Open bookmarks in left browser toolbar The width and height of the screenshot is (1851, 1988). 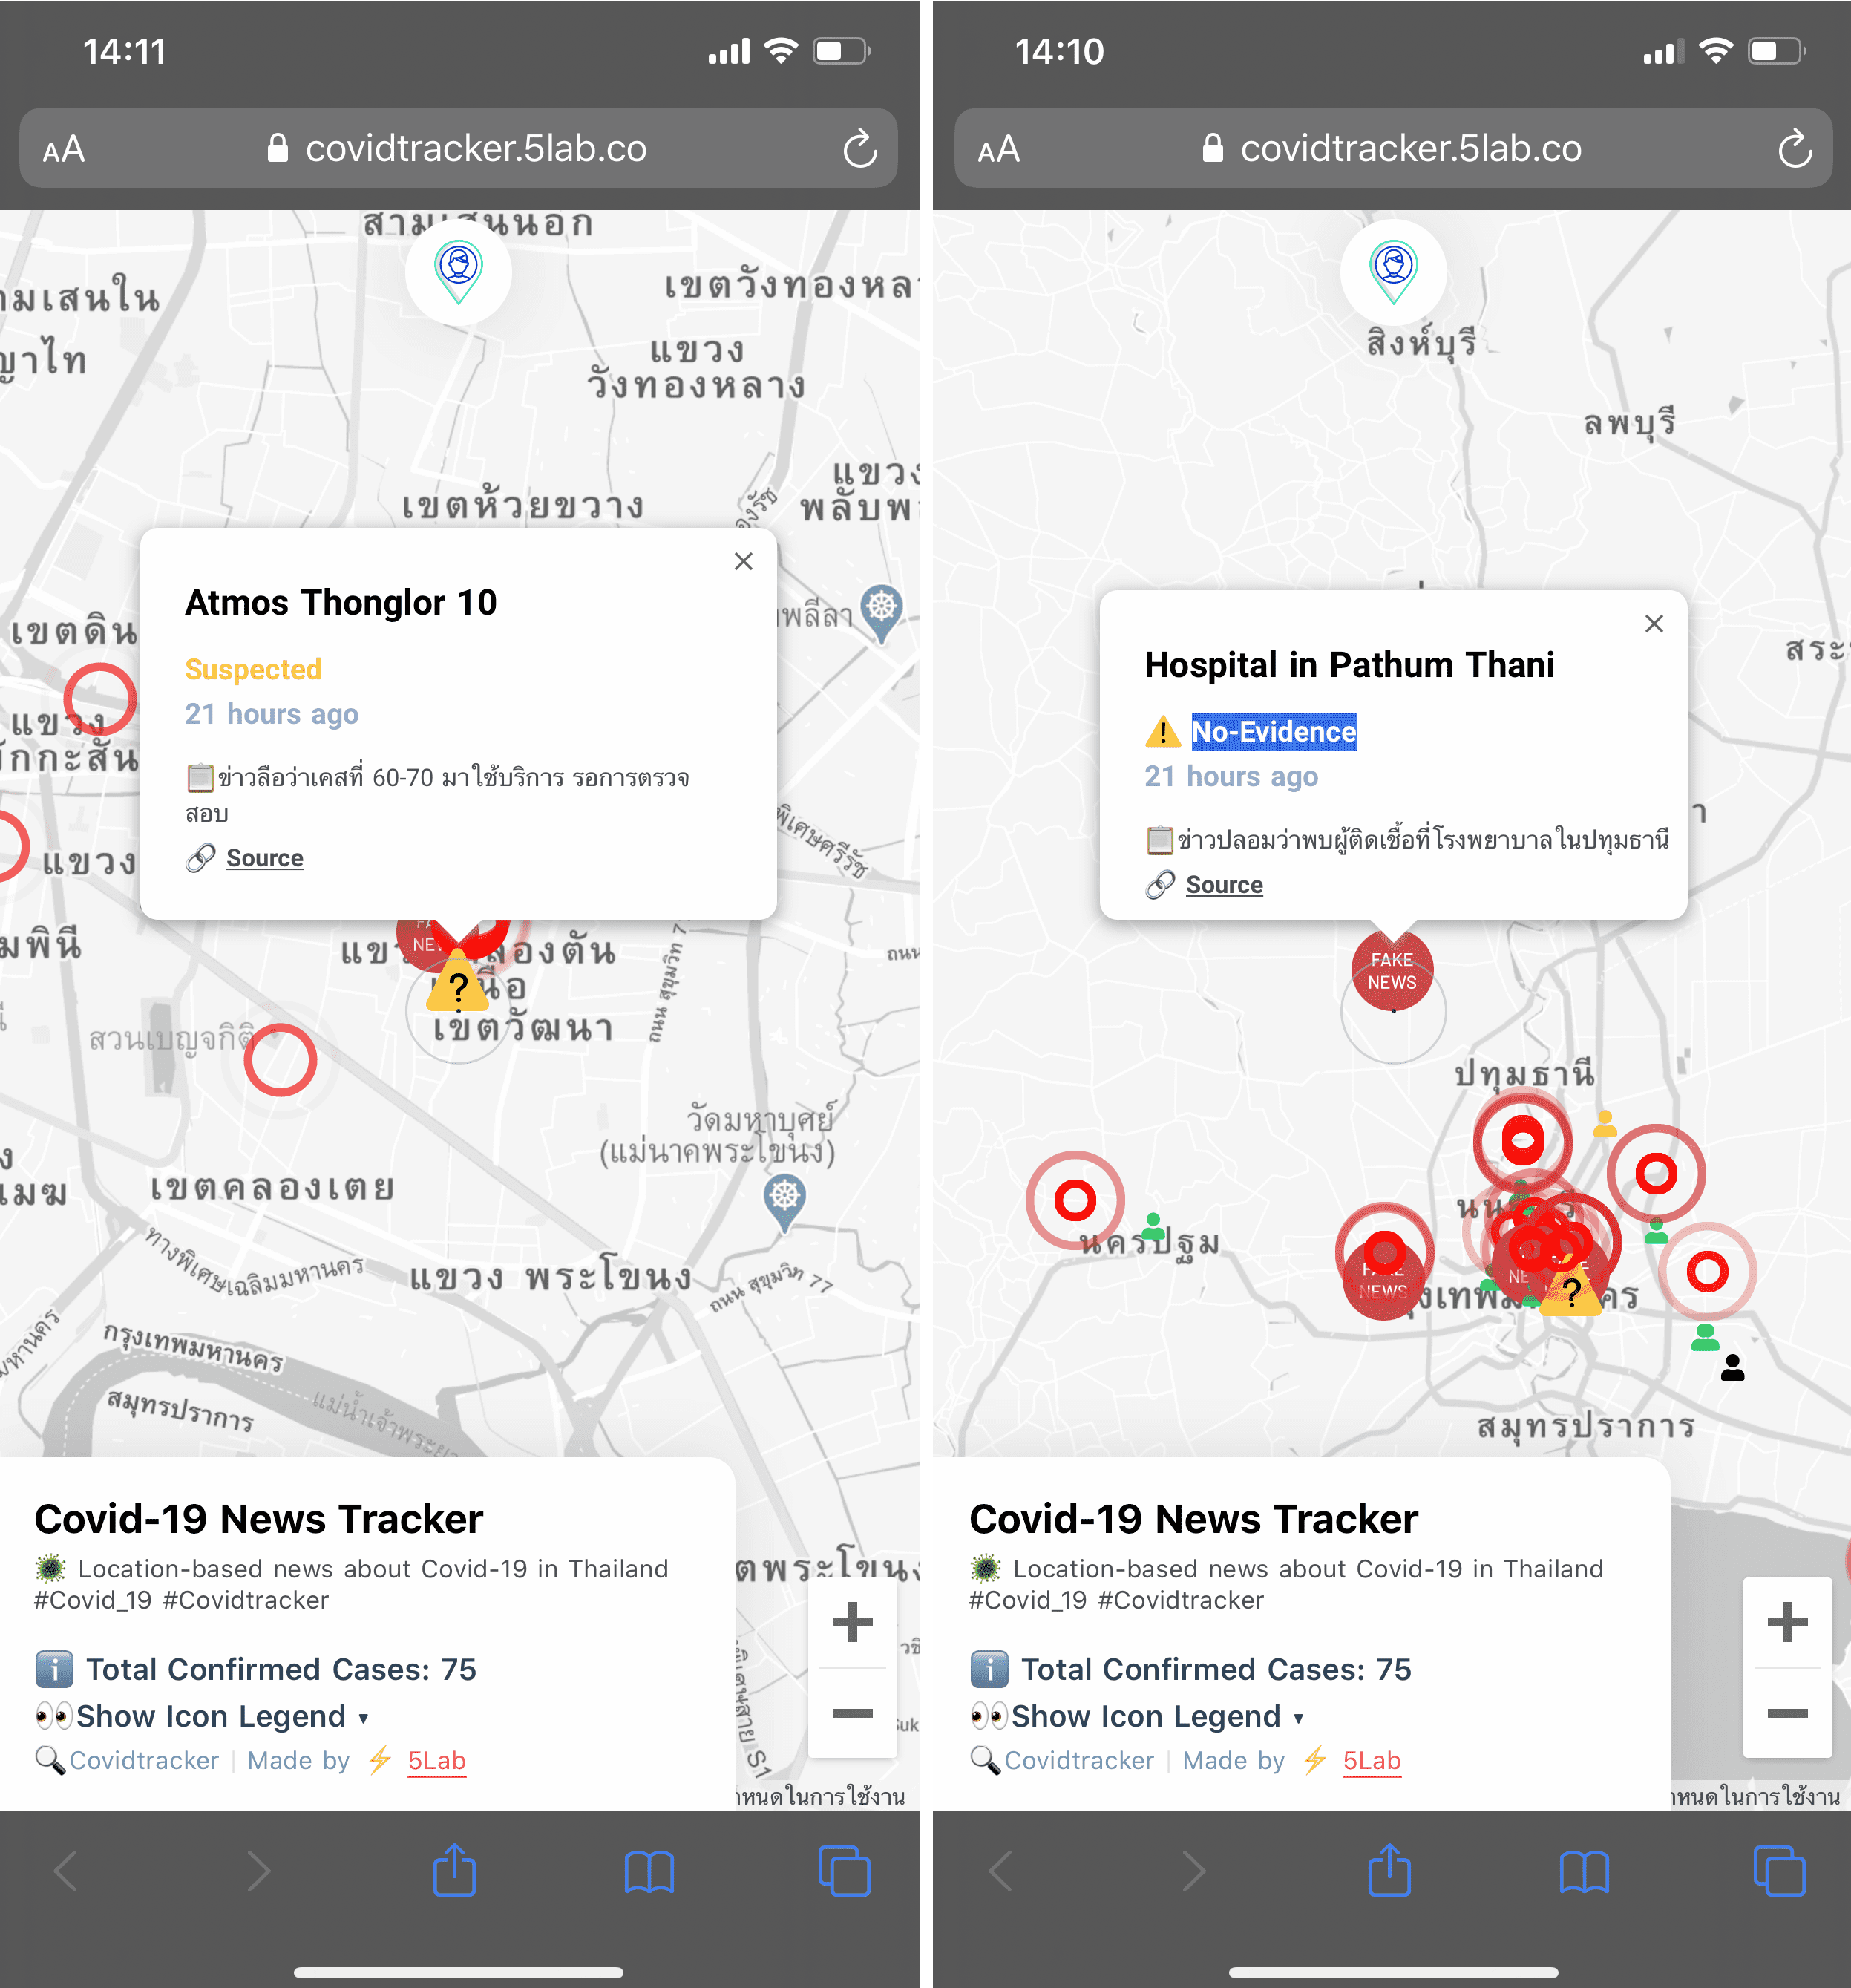tap(649, 1870)
